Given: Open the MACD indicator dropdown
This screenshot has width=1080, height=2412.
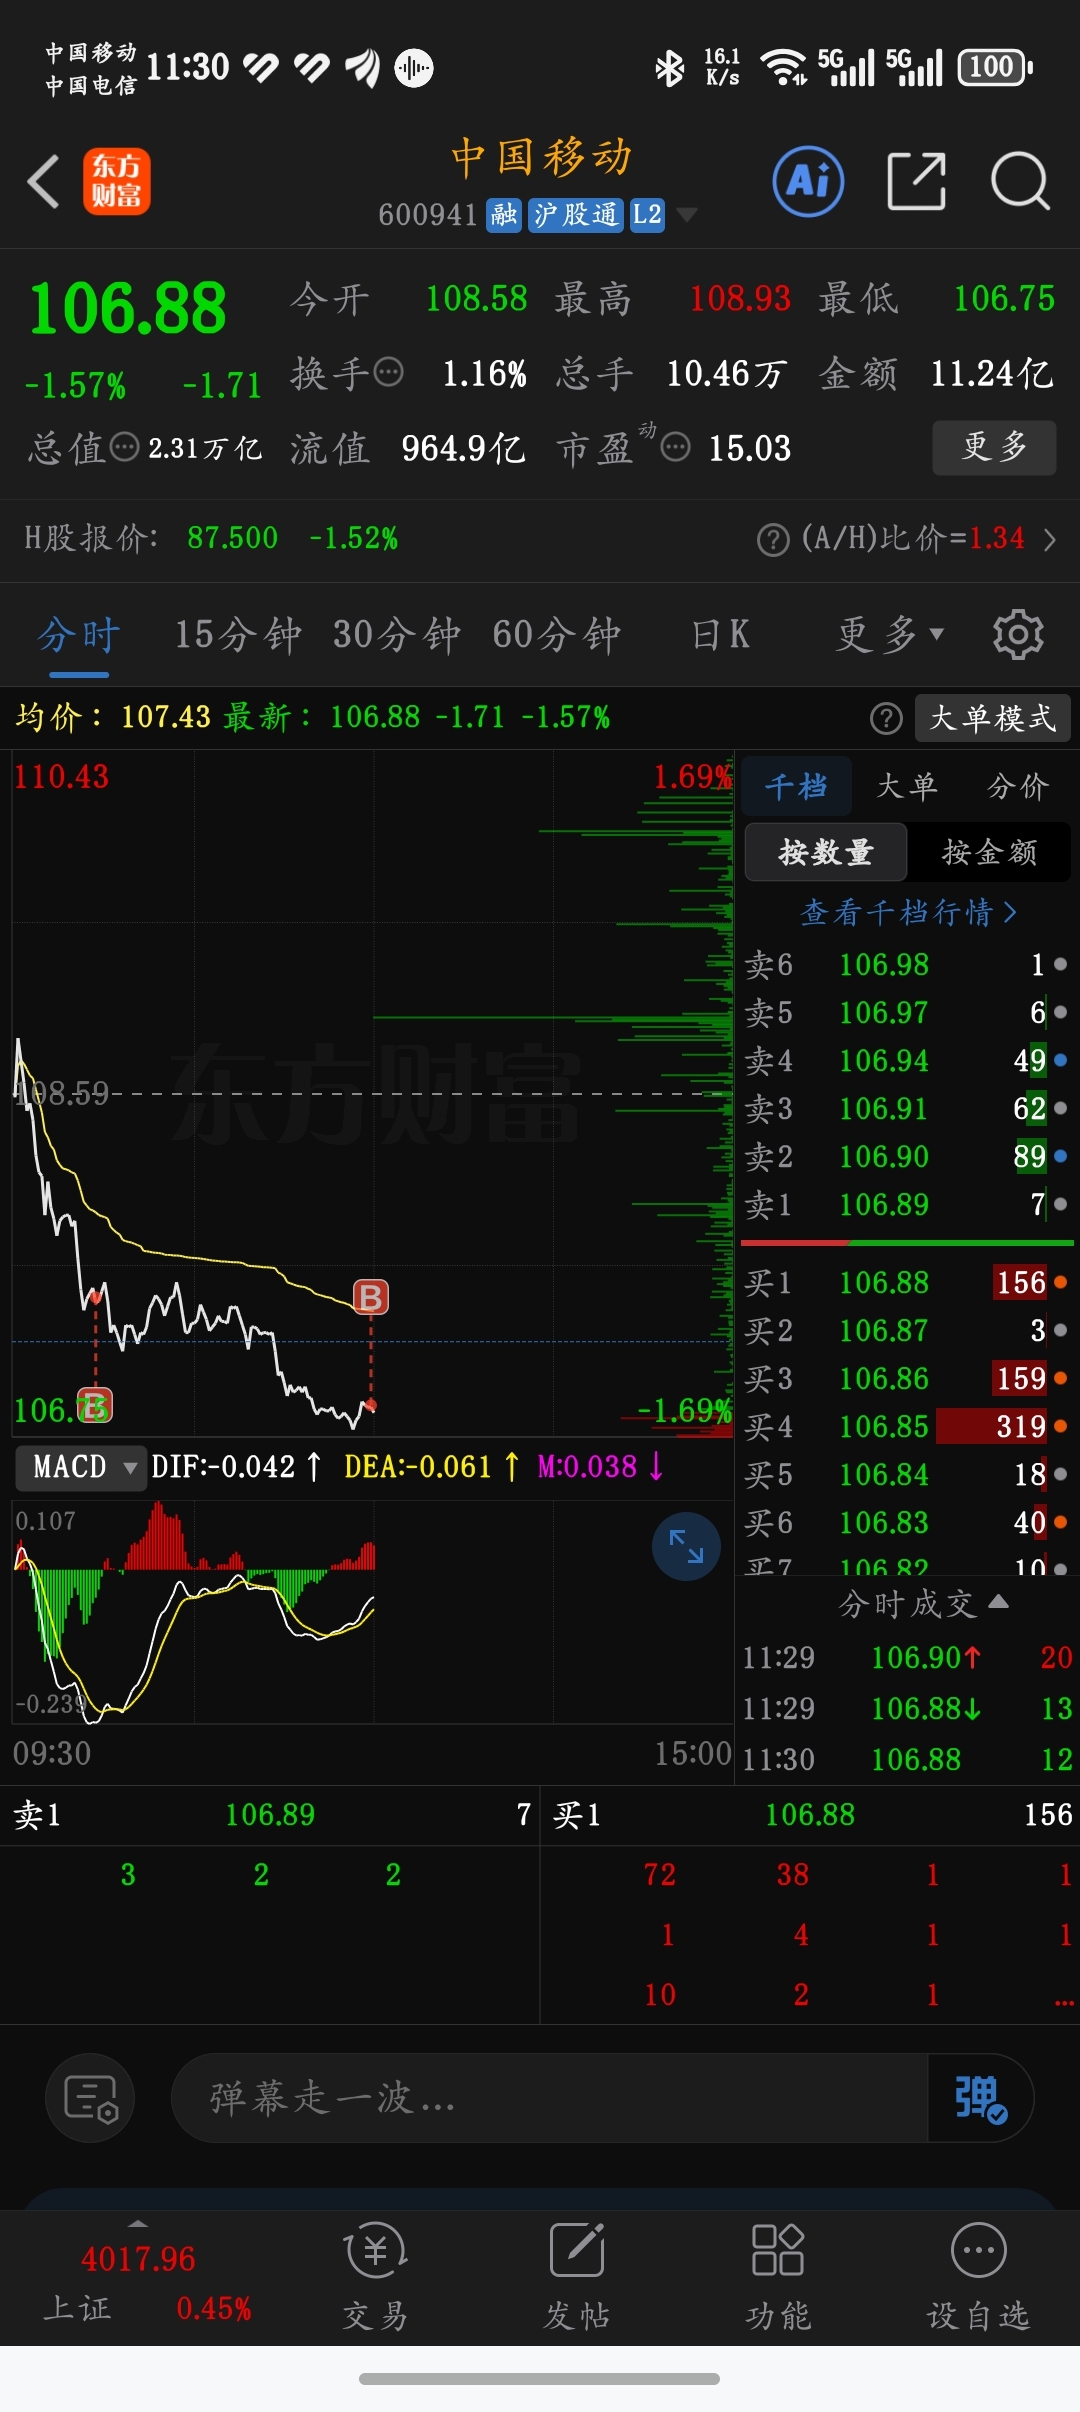Looking at the screenshot, I should 82,1467.
